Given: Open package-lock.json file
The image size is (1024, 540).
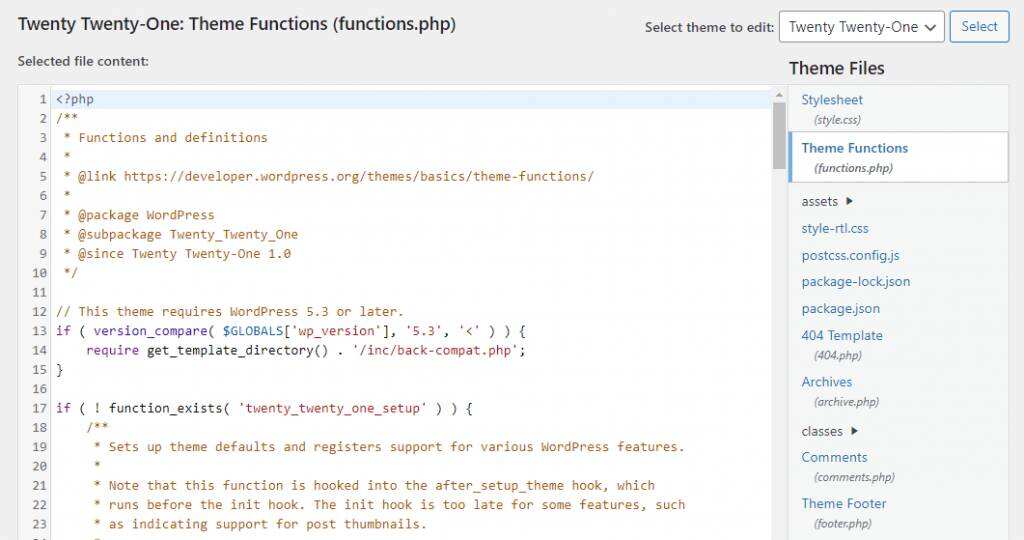Looking at the screenshot, I should (856, 281).
